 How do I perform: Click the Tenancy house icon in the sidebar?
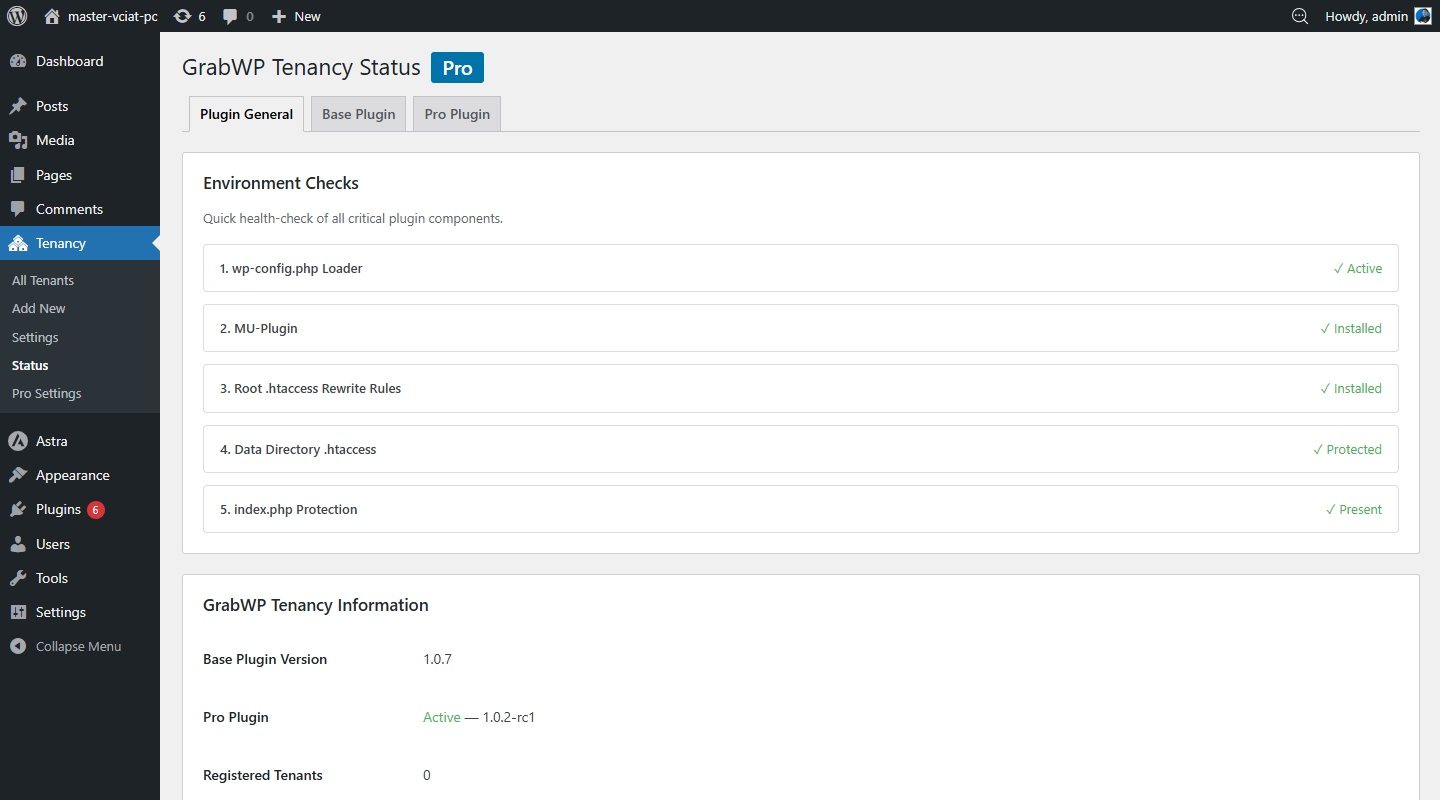tap(19, 243)
